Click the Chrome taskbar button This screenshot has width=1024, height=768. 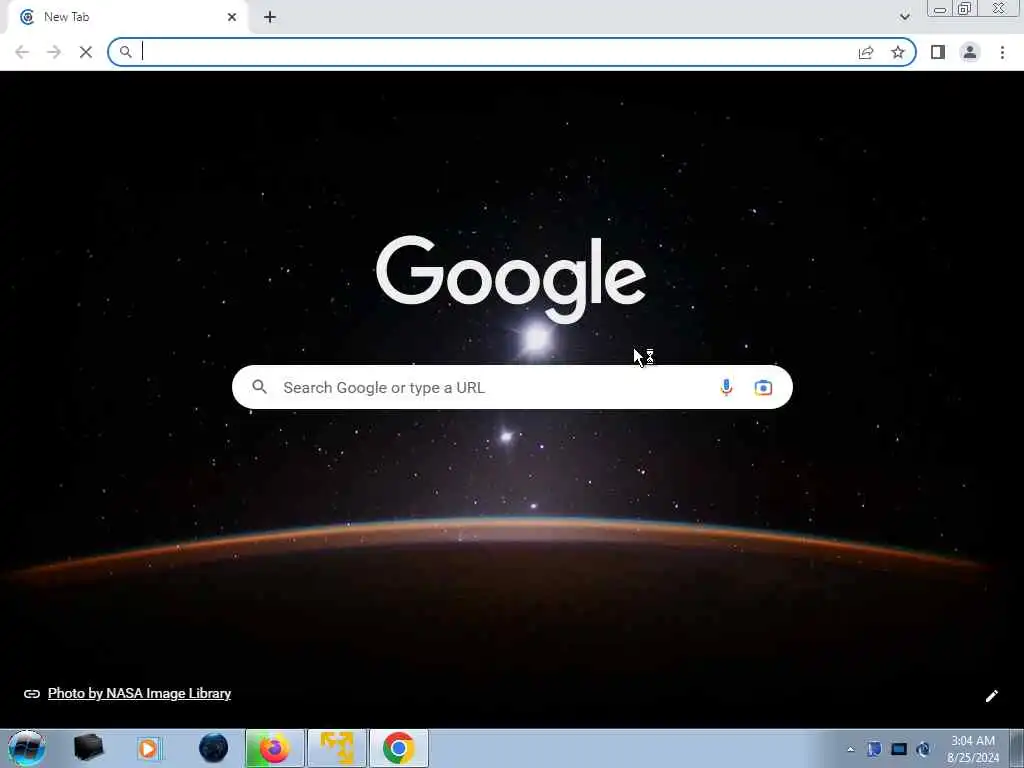[x=399, y=748]
